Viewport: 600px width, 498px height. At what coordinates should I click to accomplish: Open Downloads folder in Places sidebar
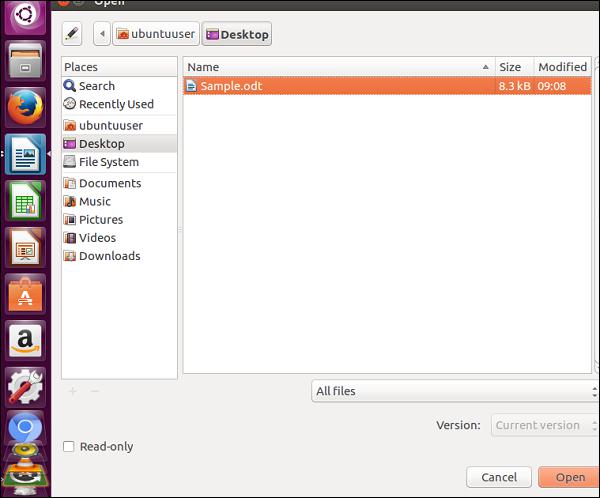pos(109,256)
